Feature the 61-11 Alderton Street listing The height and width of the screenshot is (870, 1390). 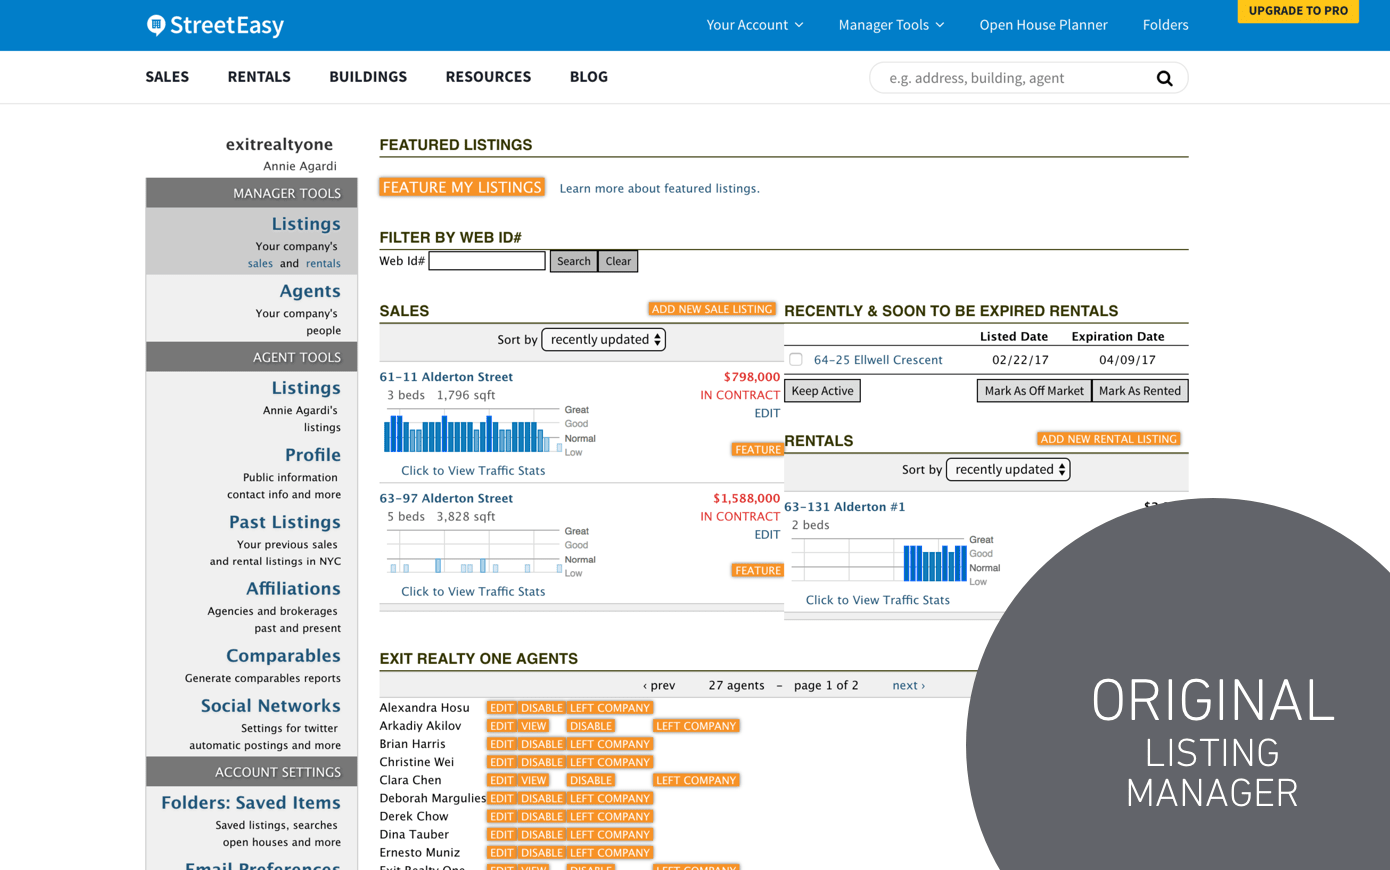click(758, 450)
